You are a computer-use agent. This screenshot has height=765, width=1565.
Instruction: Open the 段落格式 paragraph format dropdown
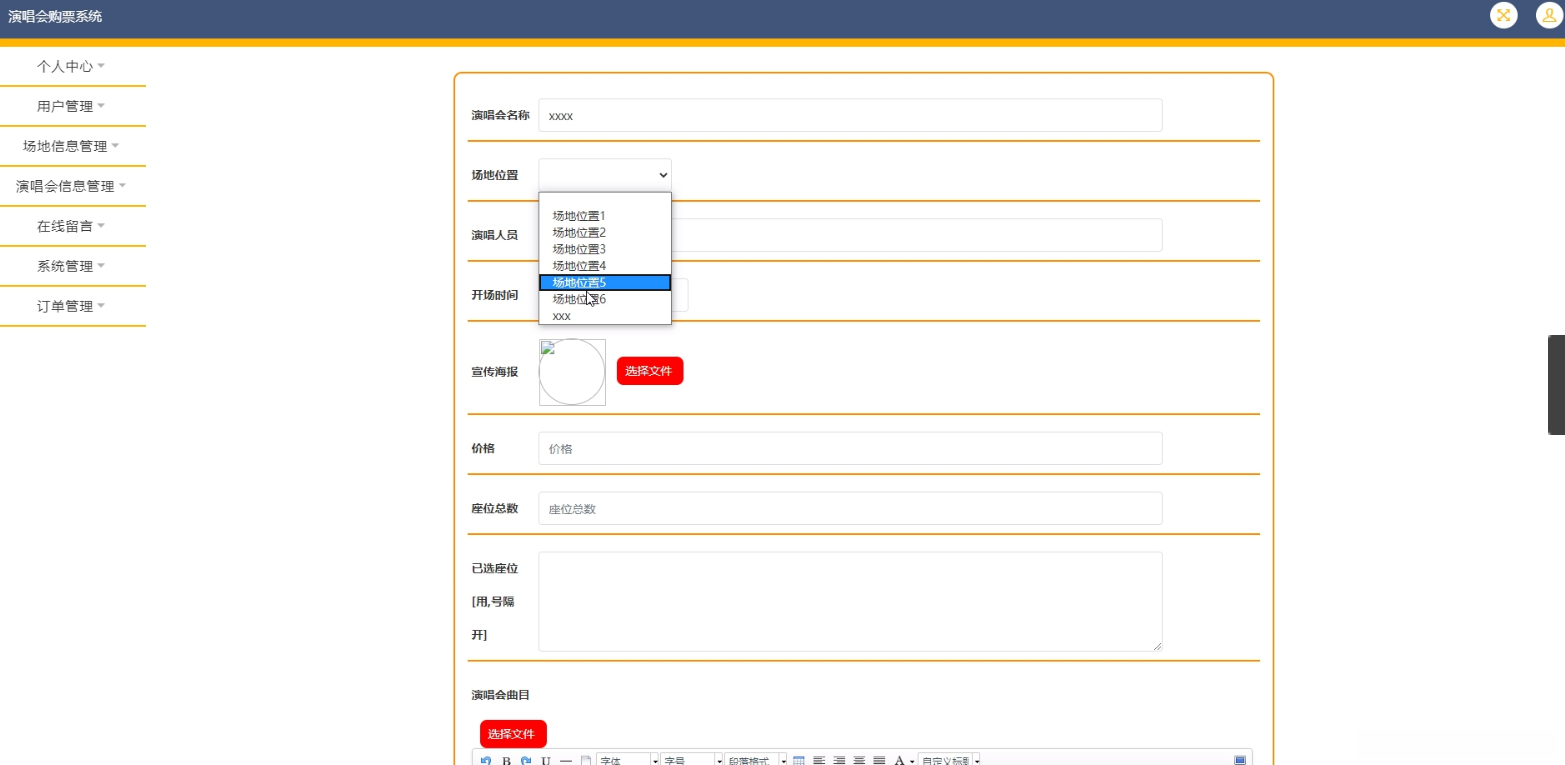(756, 761)
